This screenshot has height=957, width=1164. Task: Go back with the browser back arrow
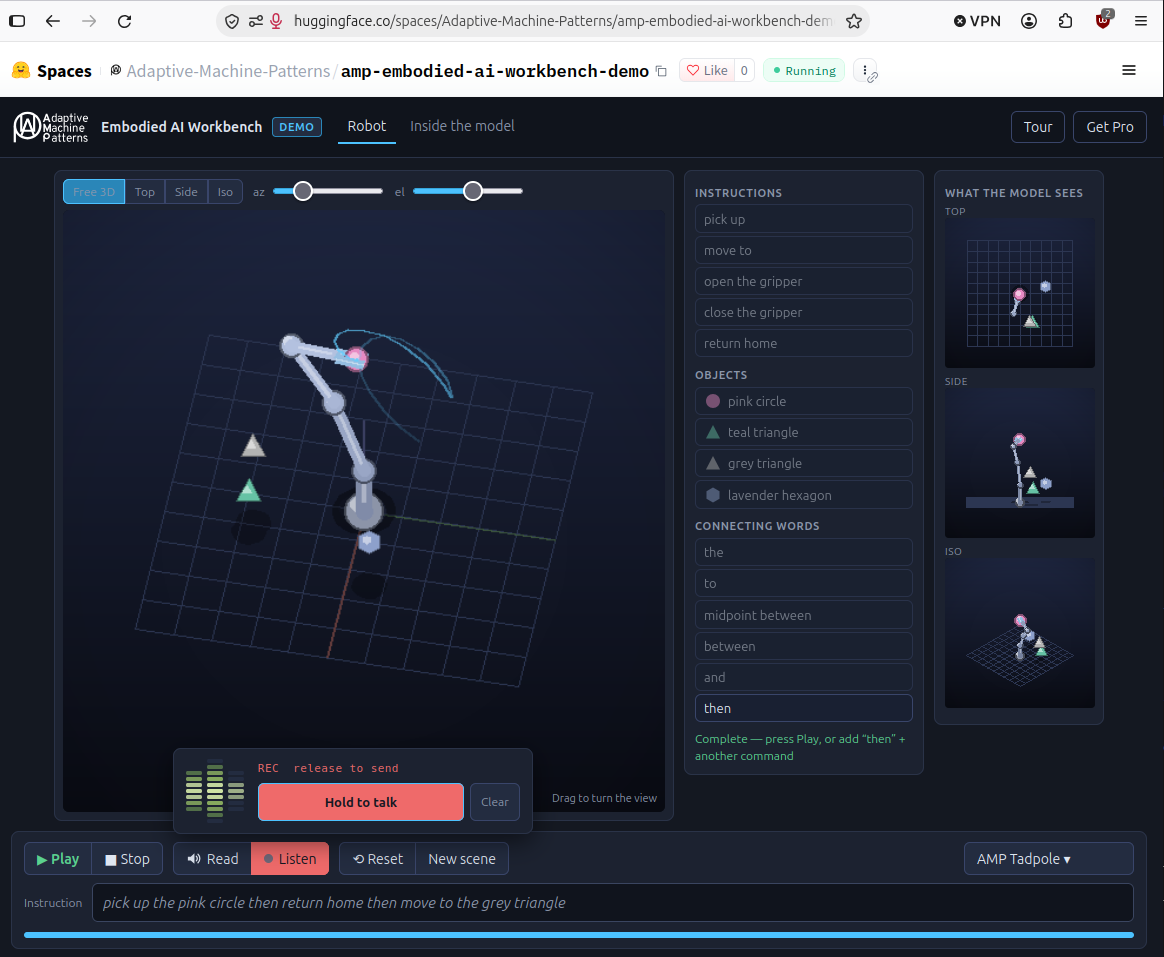pos(53,21)
